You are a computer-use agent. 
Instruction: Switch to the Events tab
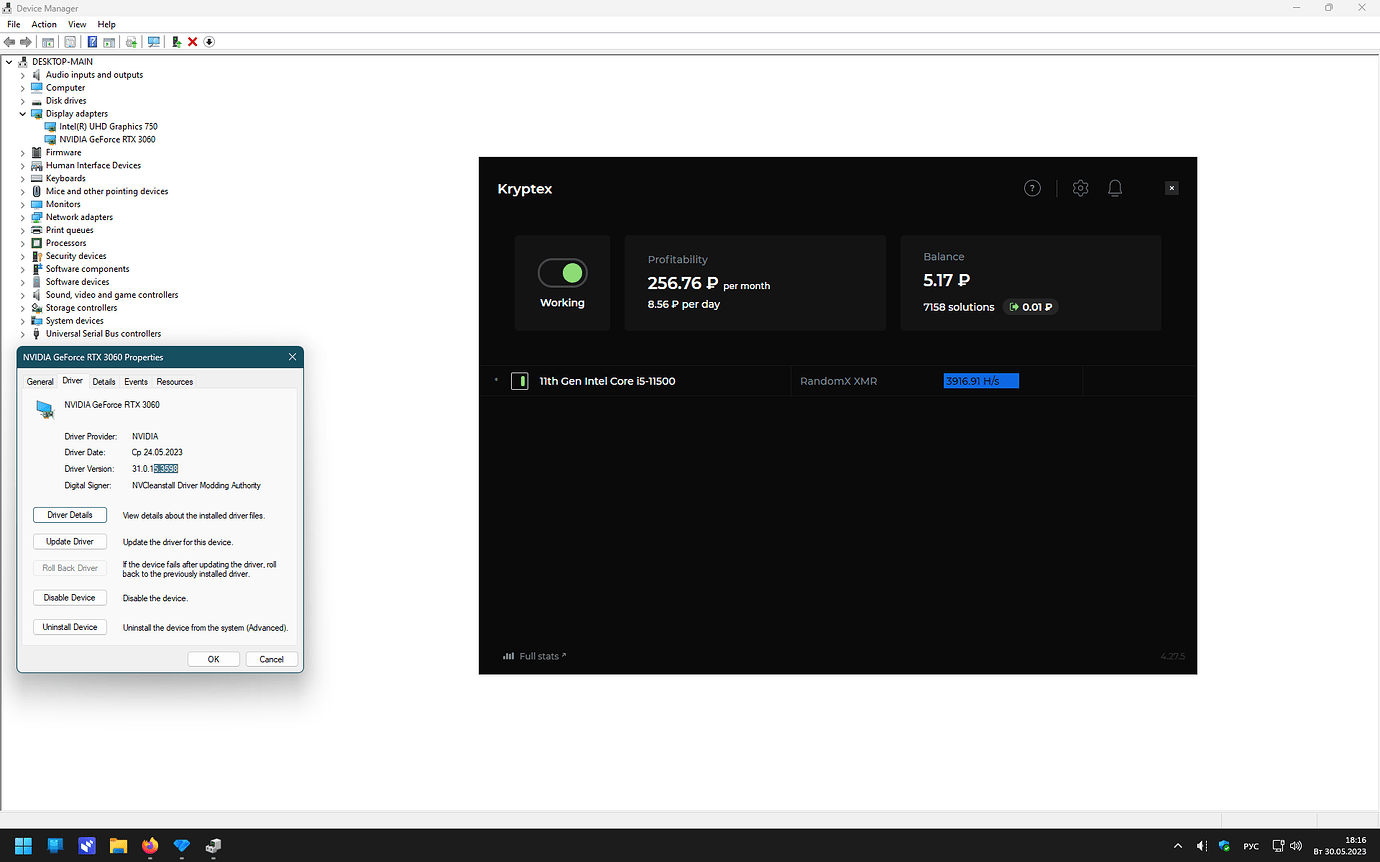tap(136, 382)
